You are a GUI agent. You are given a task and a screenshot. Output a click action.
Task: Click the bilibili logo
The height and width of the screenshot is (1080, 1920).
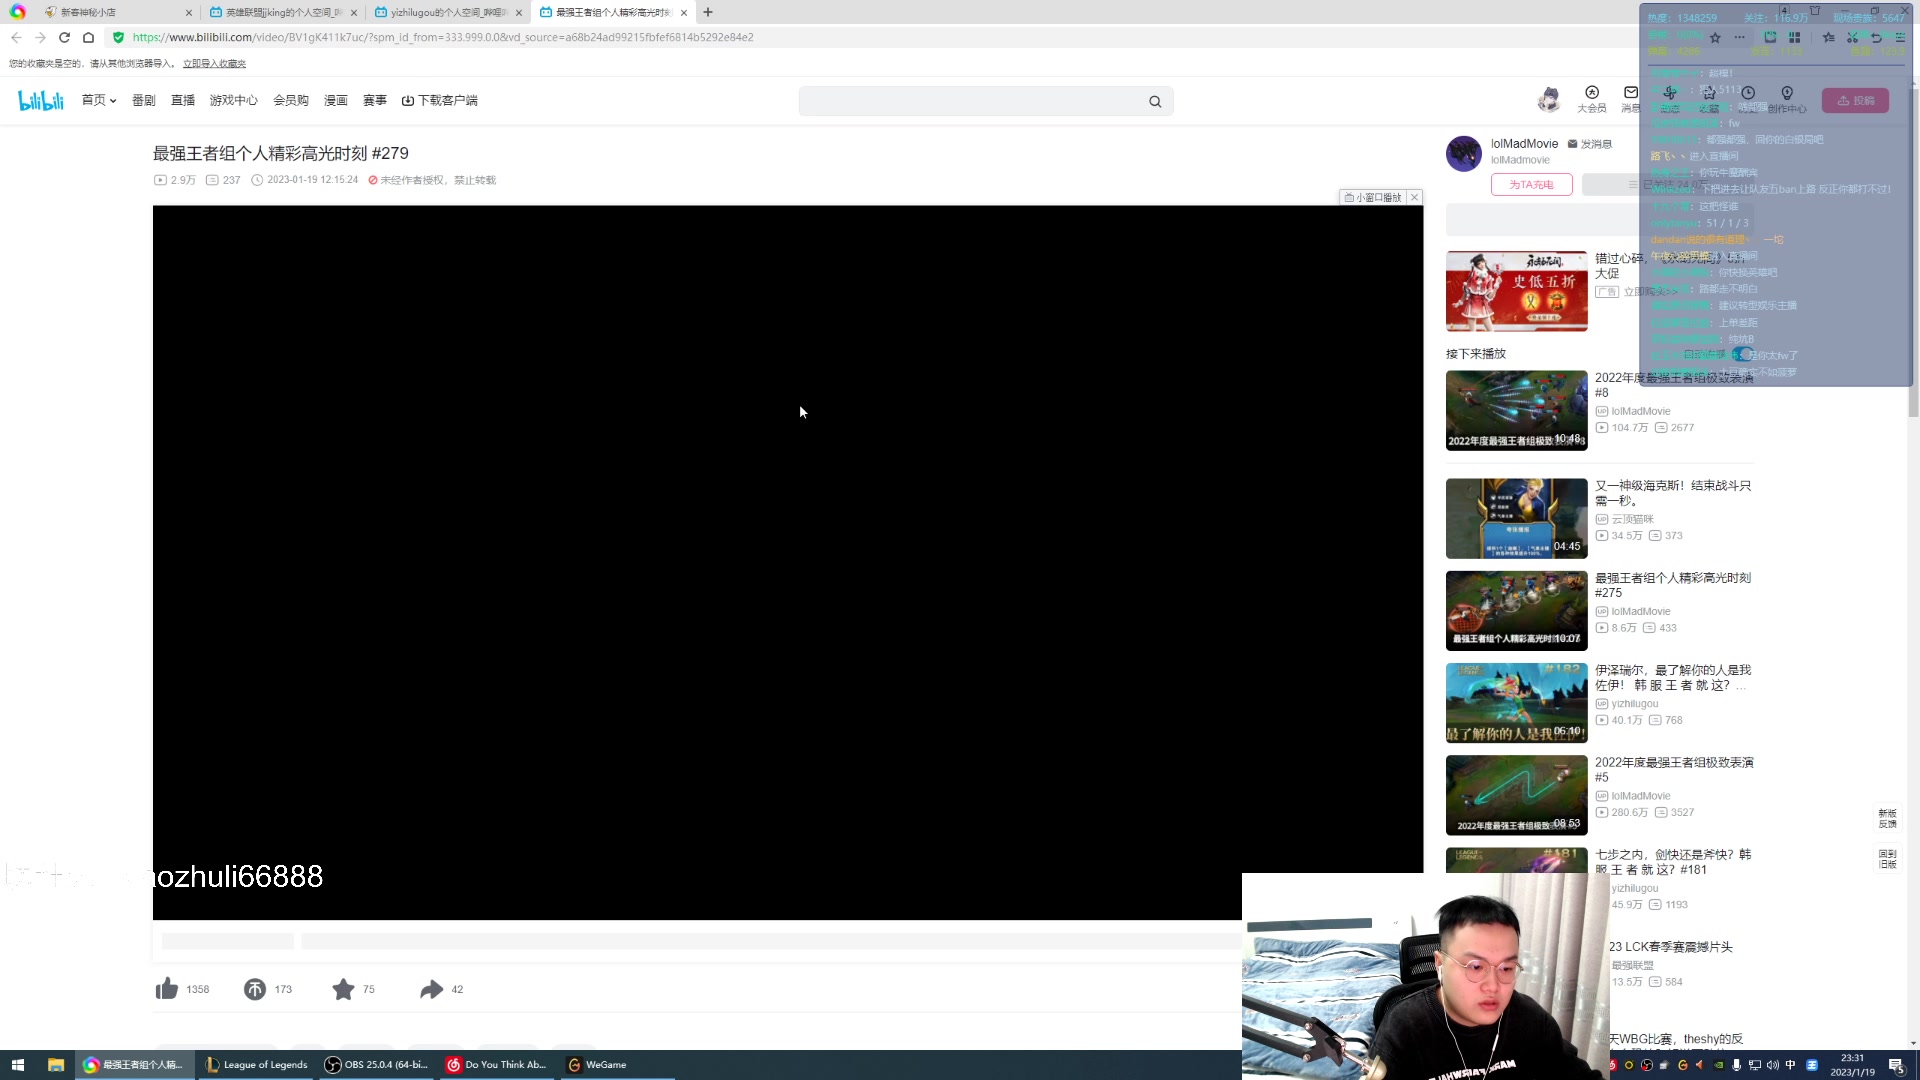tap(41, 100)
